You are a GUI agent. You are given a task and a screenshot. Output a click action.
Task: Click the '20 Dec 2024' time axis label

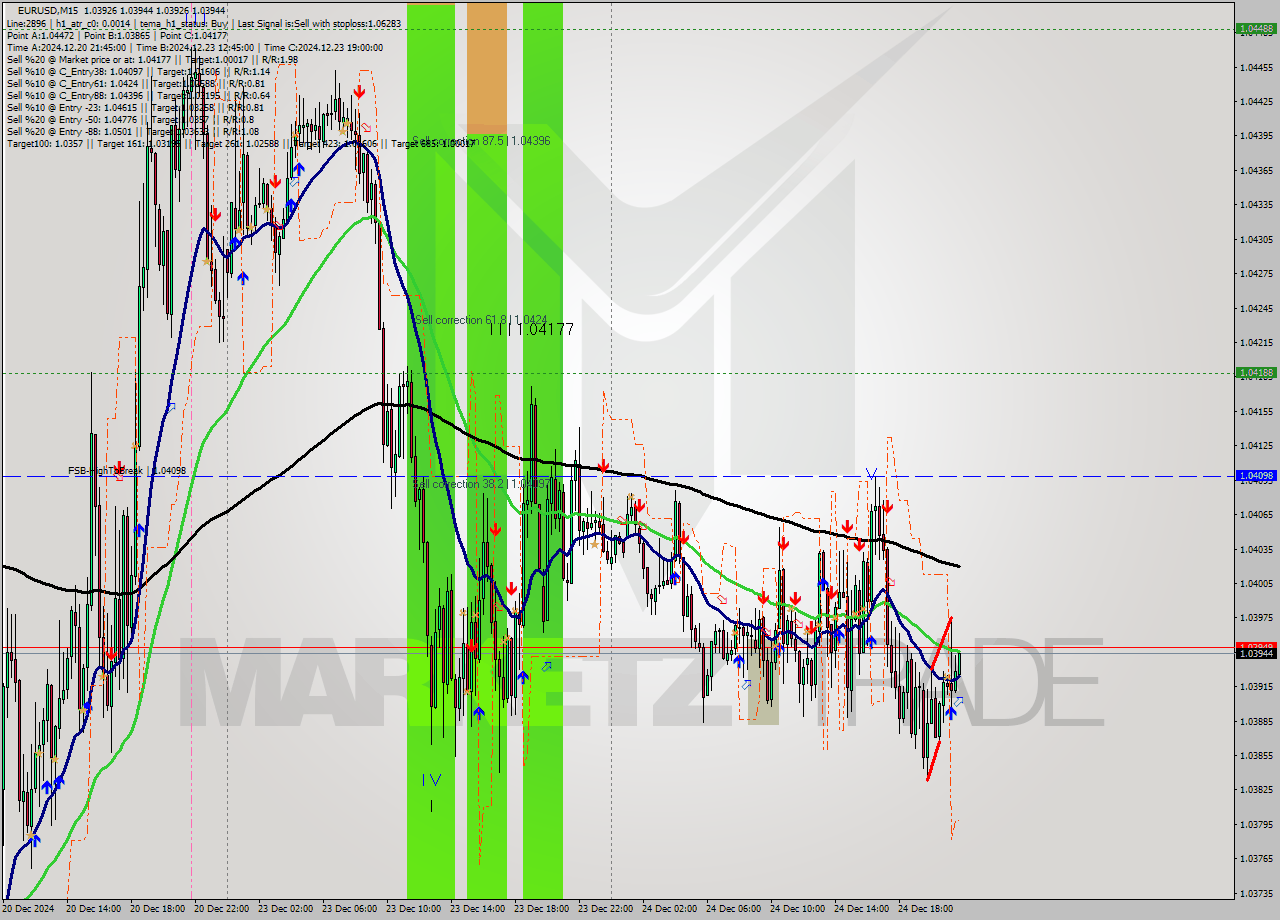coord(30,909)
